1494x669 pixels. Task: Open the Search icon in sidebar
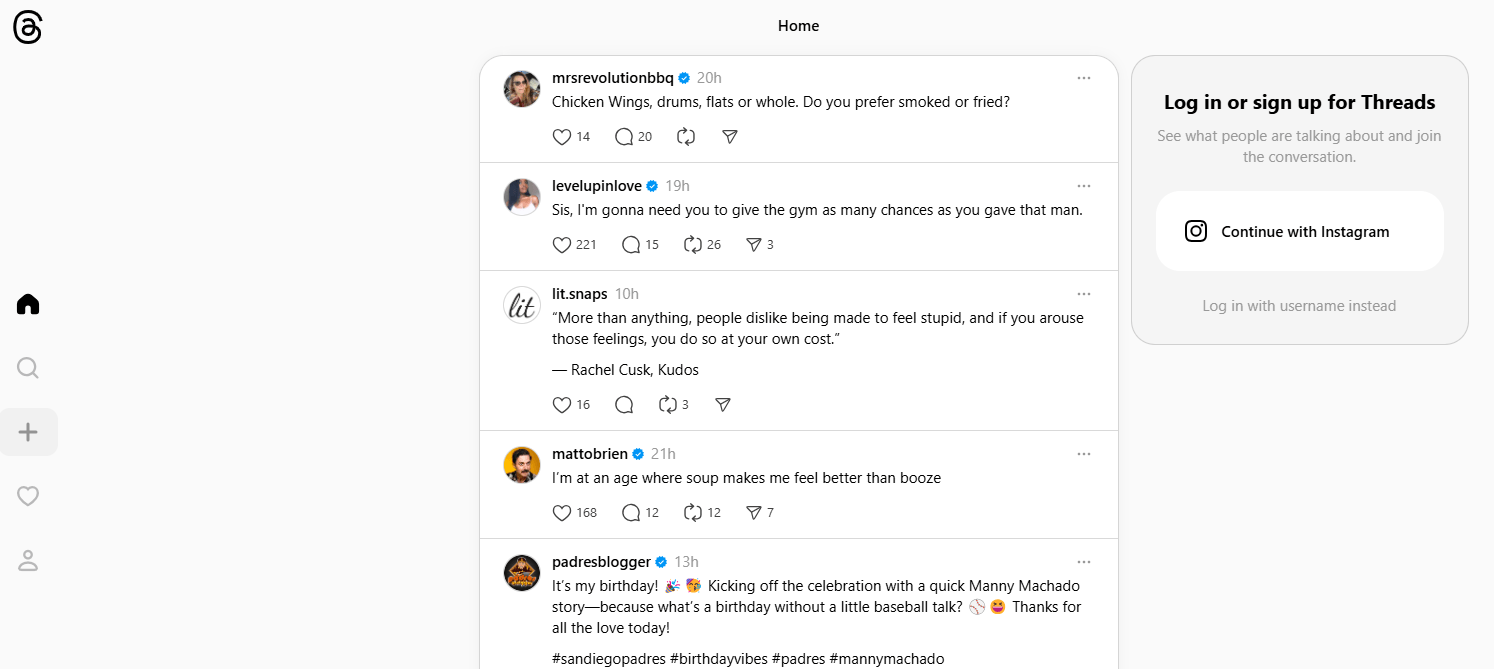click(28, 368)
